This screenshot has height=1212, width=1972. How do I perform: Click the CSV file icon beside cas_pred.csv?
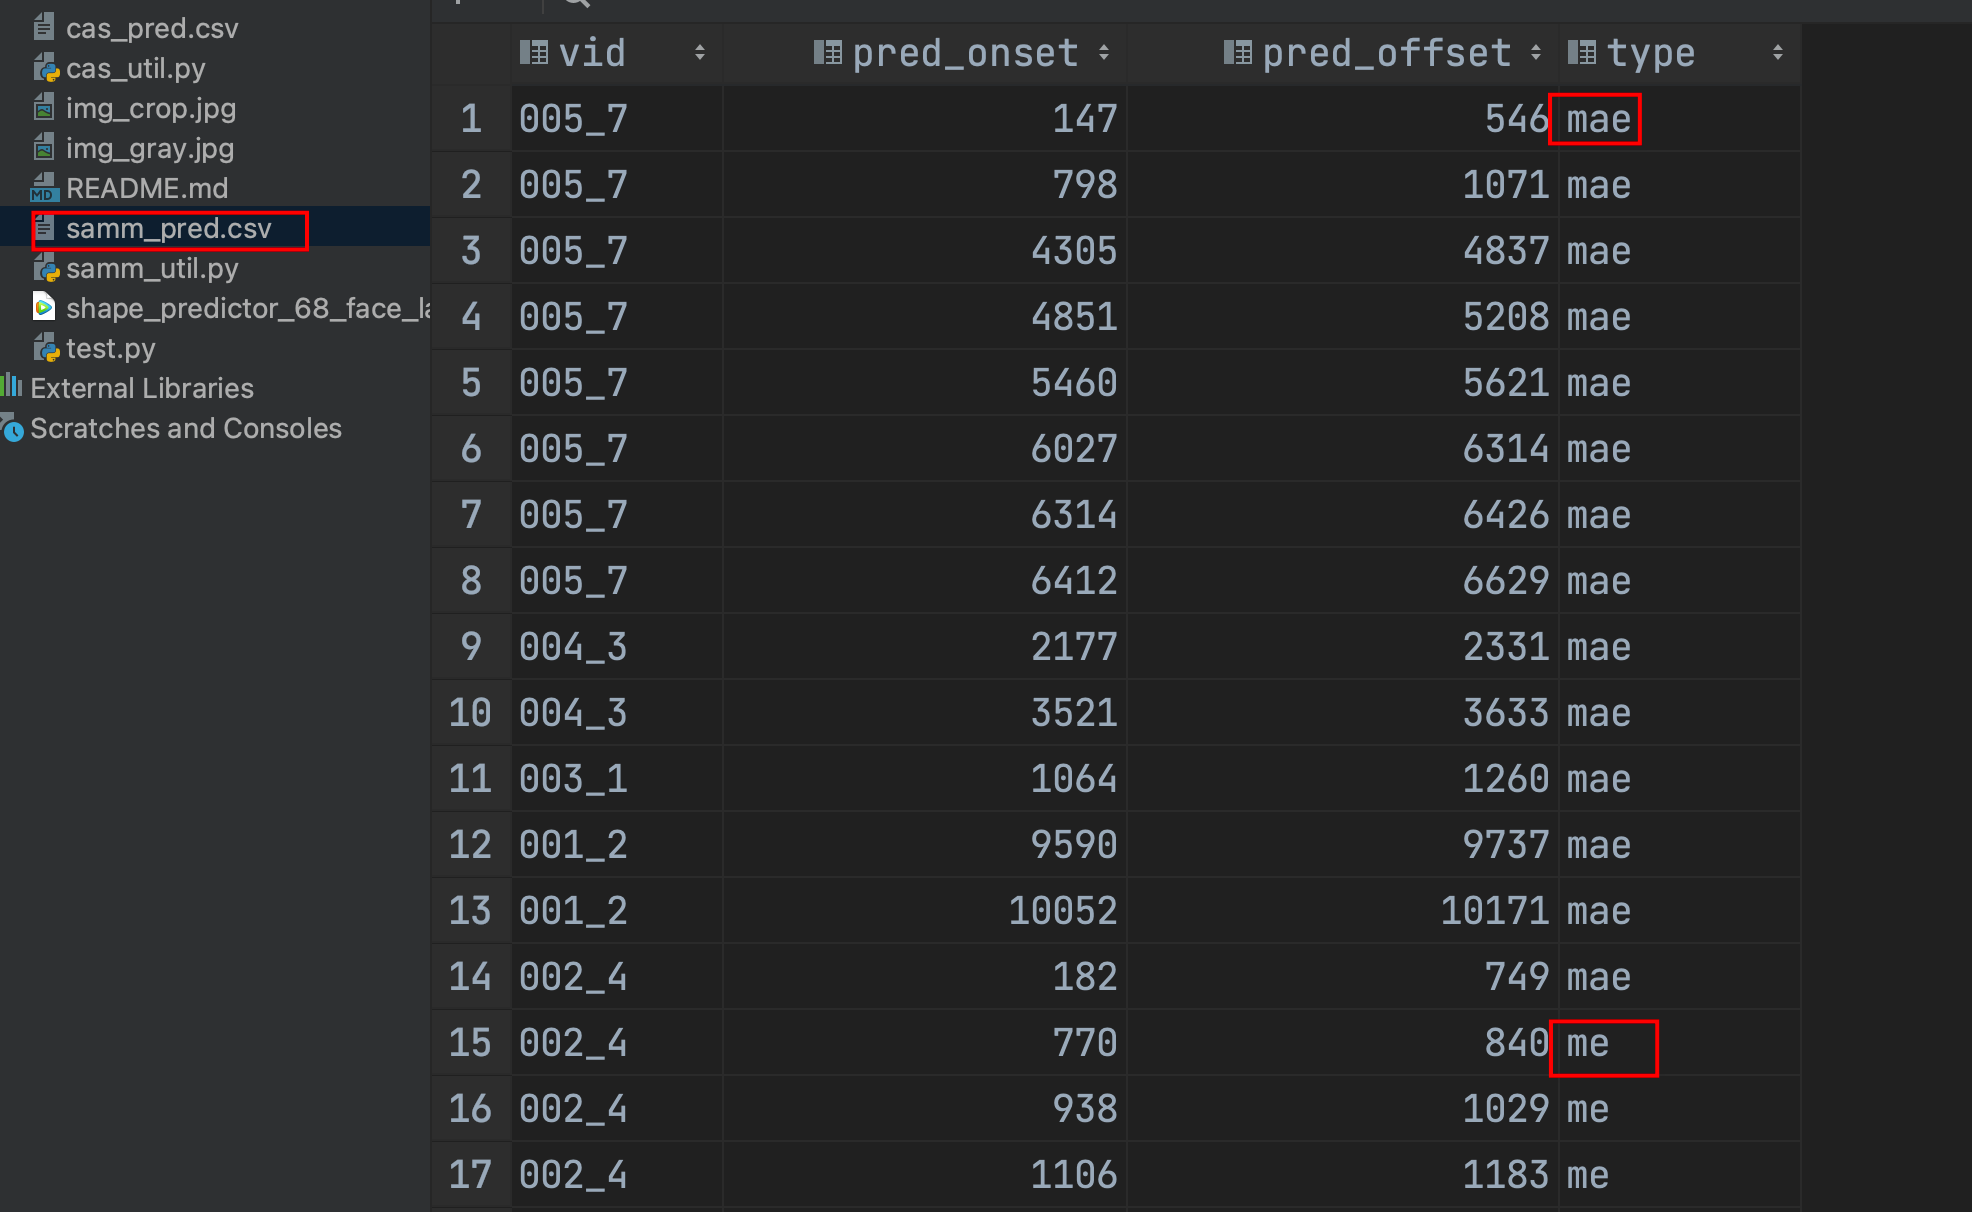pos(43,27)
